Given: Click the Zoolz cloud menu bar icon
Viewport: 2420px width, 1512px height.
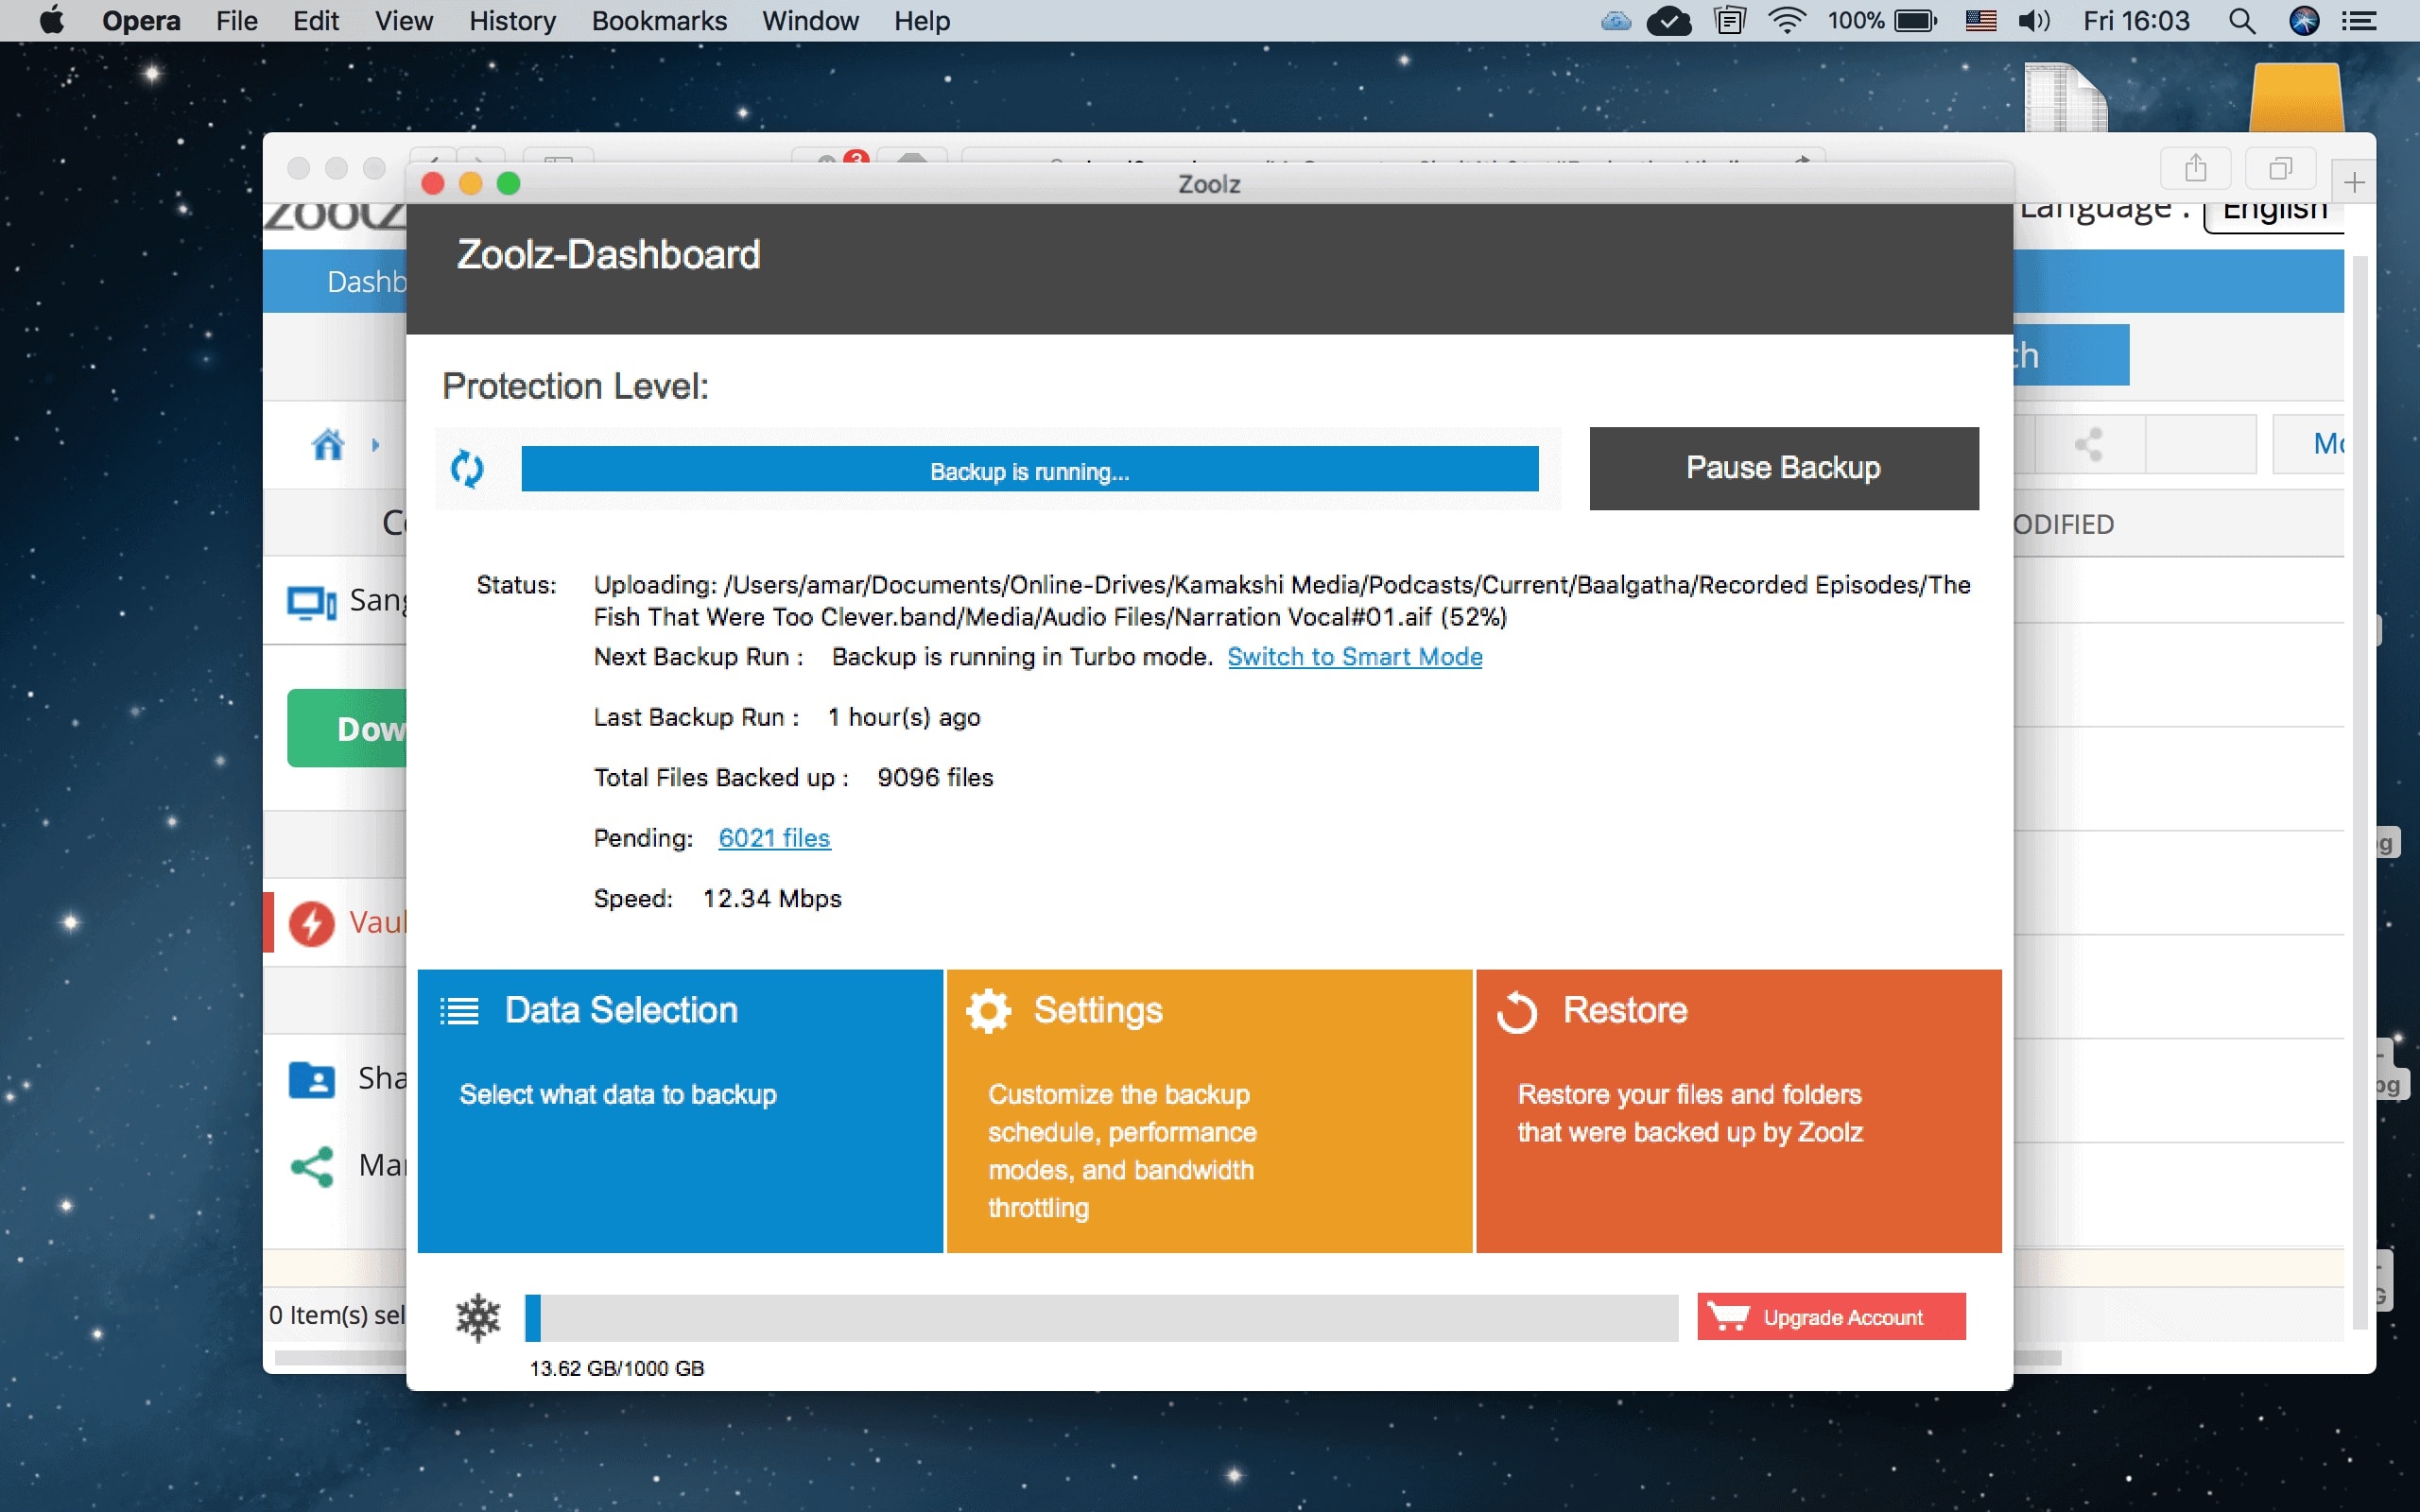Looking at the screenshot, I should tap(1615, 21).
